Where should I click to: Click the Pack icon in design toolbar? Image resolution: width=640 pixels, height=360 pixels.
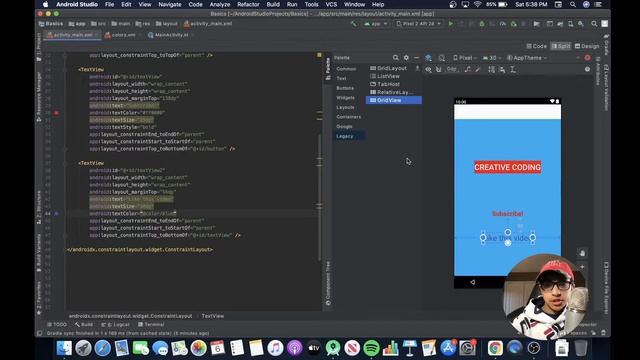pyautogui.click(x=491, y=69)
